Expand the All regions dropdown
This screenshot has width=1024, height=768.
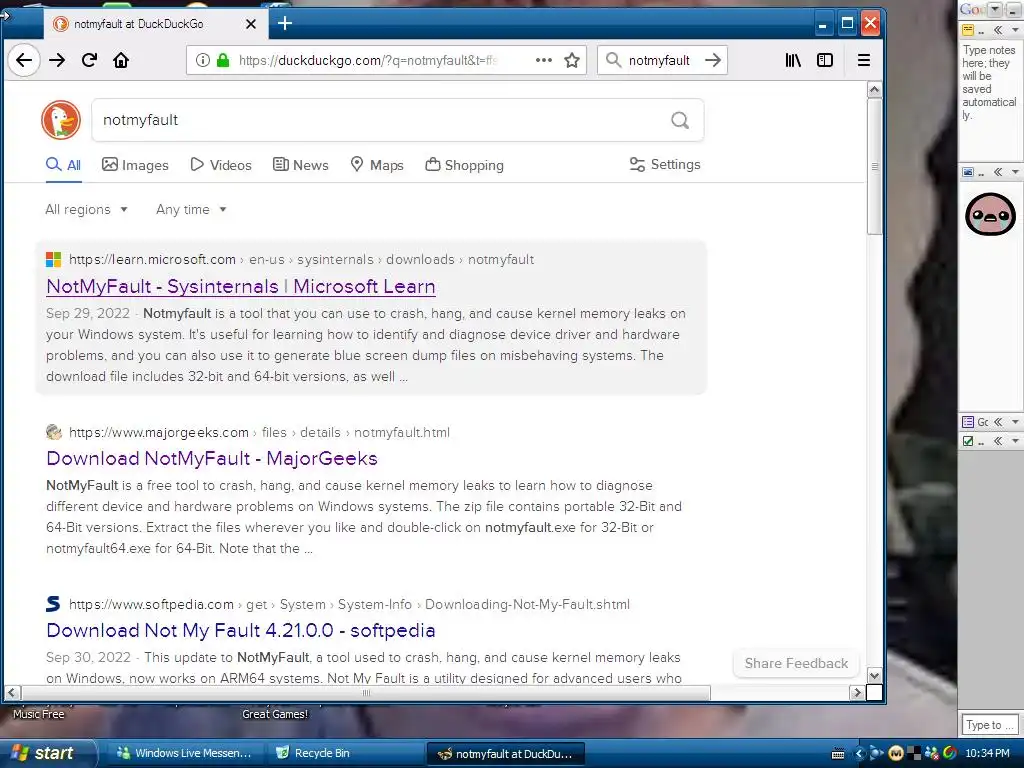coord(86,210)
